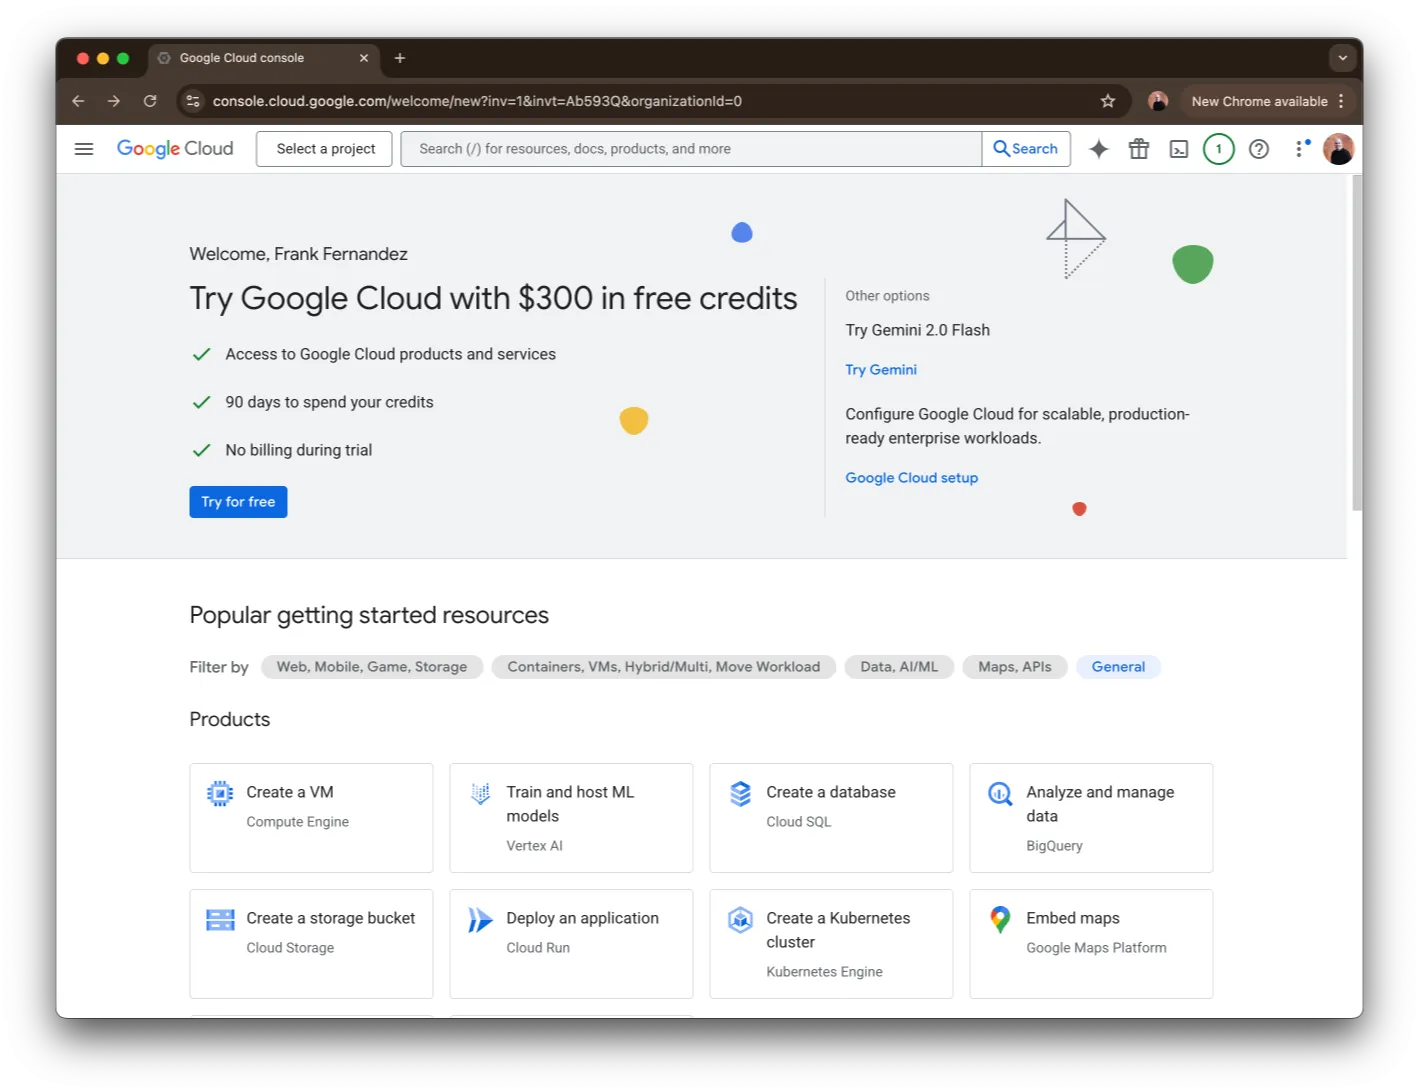Open the help question mark icon
1419x1092 pixels.
[x=1259, y=149]
